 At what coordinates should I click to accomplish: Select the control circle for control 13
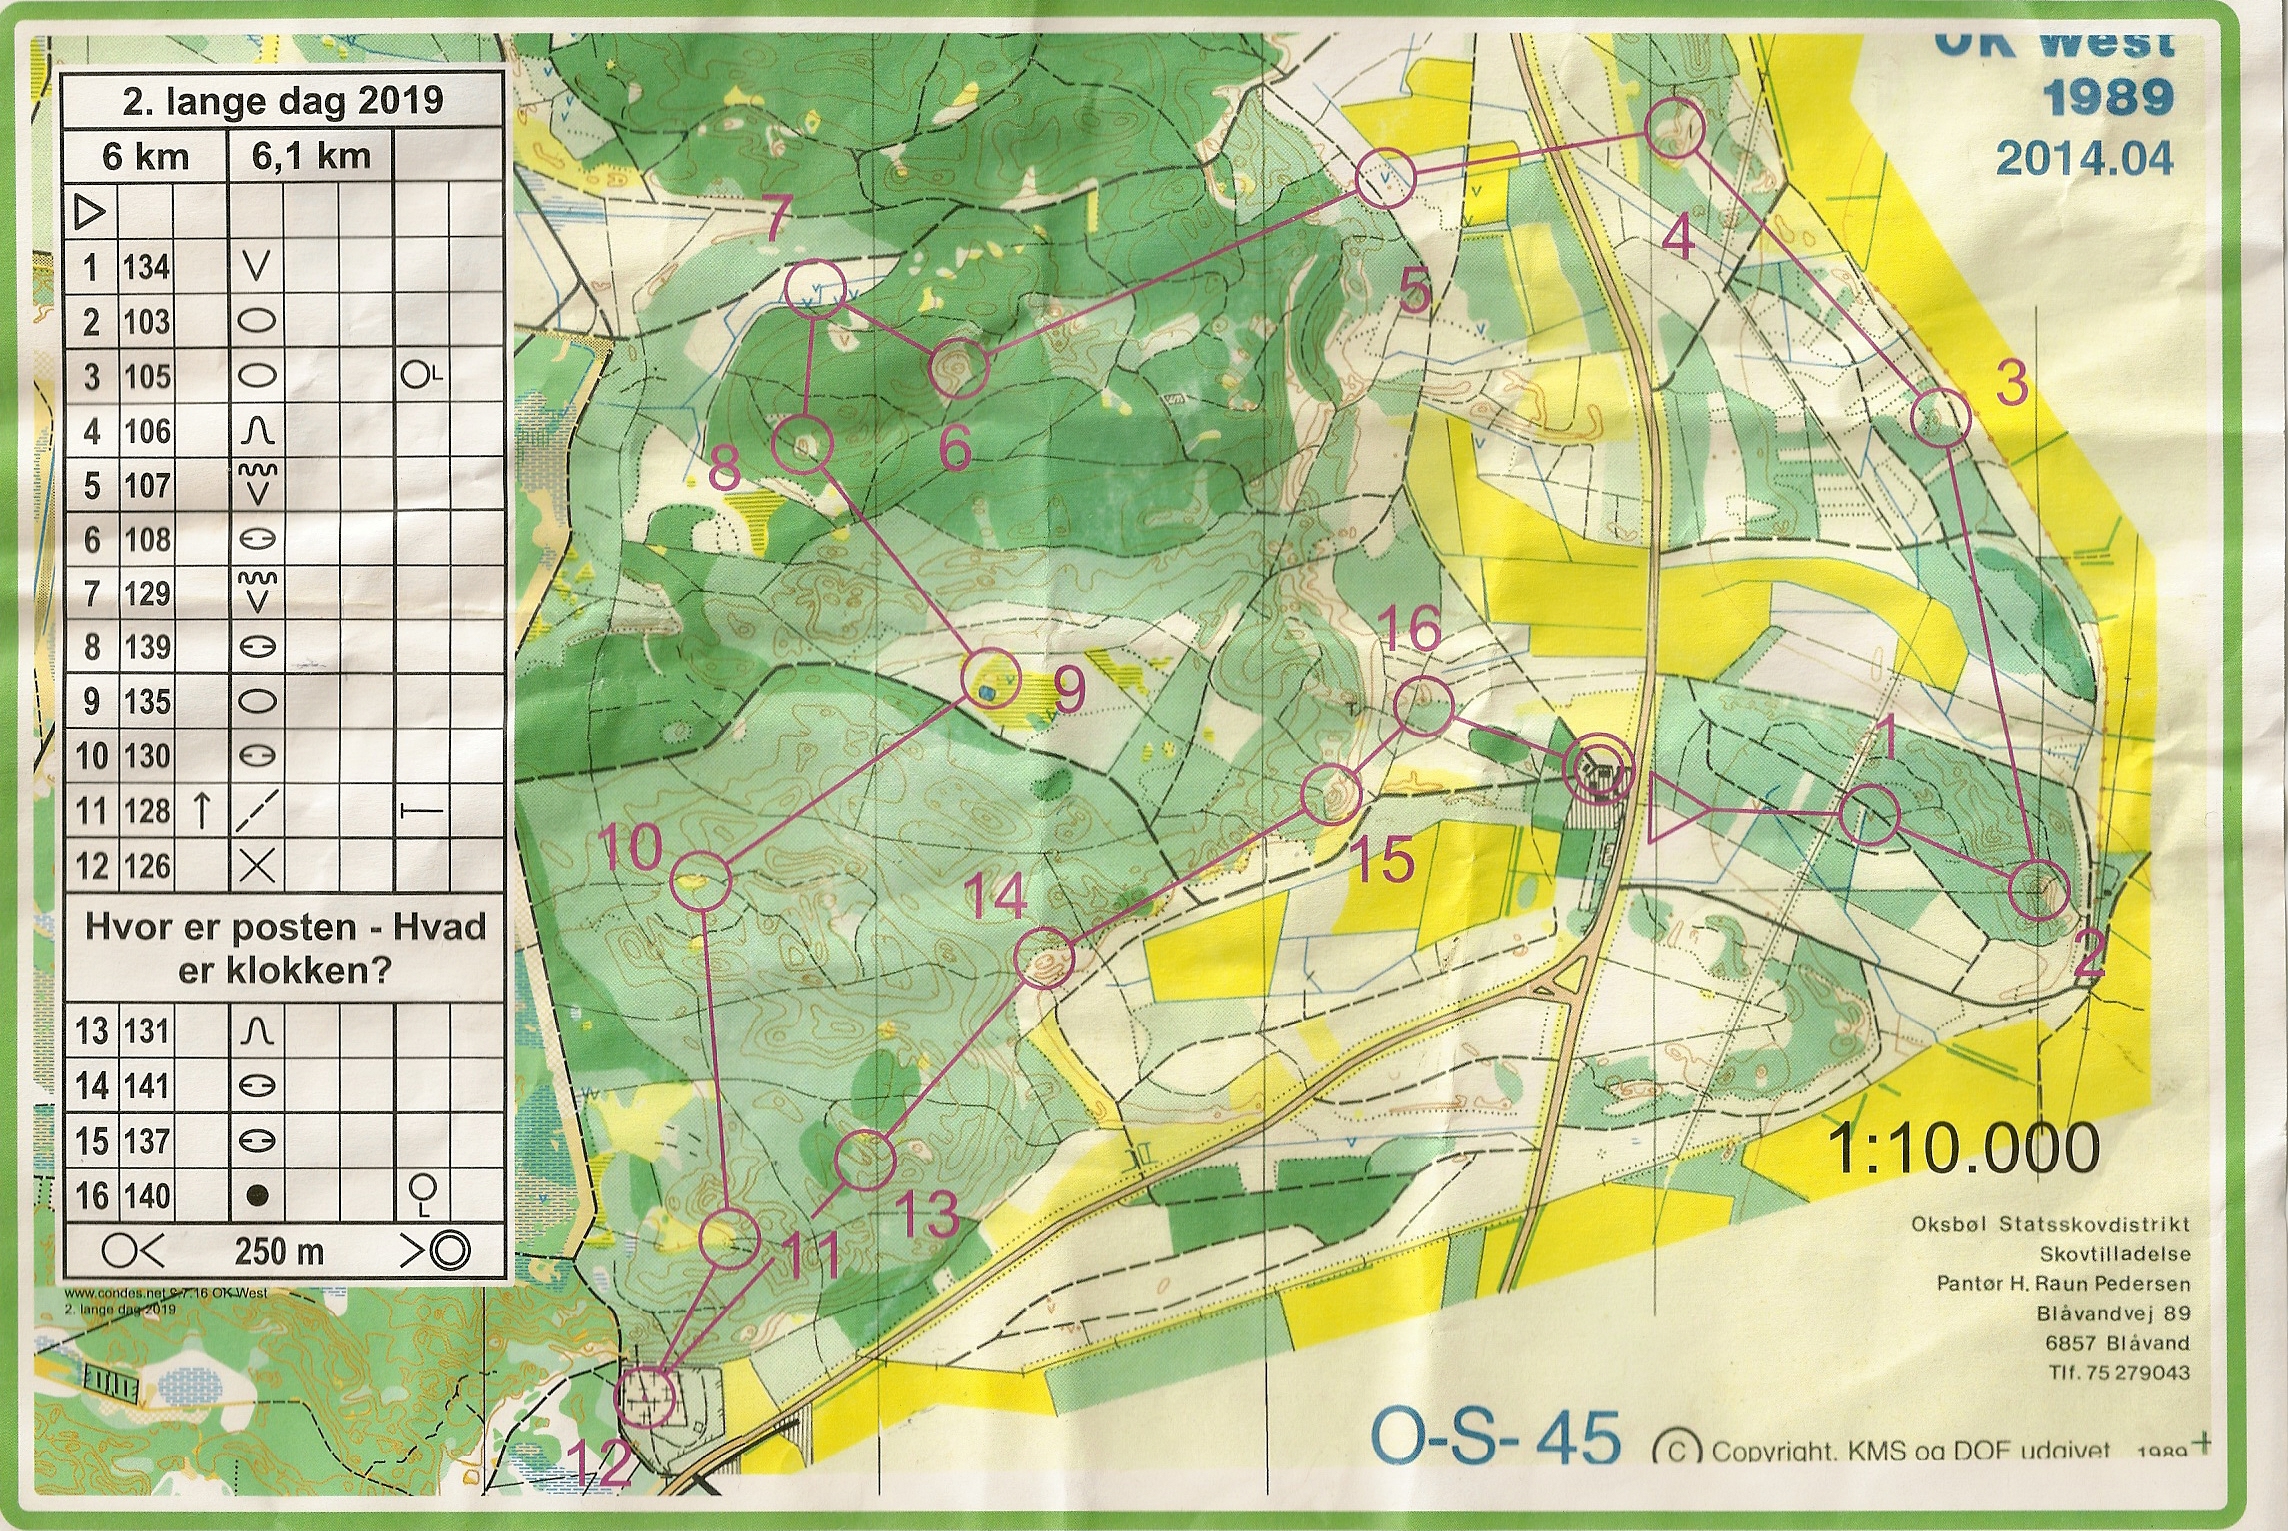pyautogui.click(x=864, y=1158)
